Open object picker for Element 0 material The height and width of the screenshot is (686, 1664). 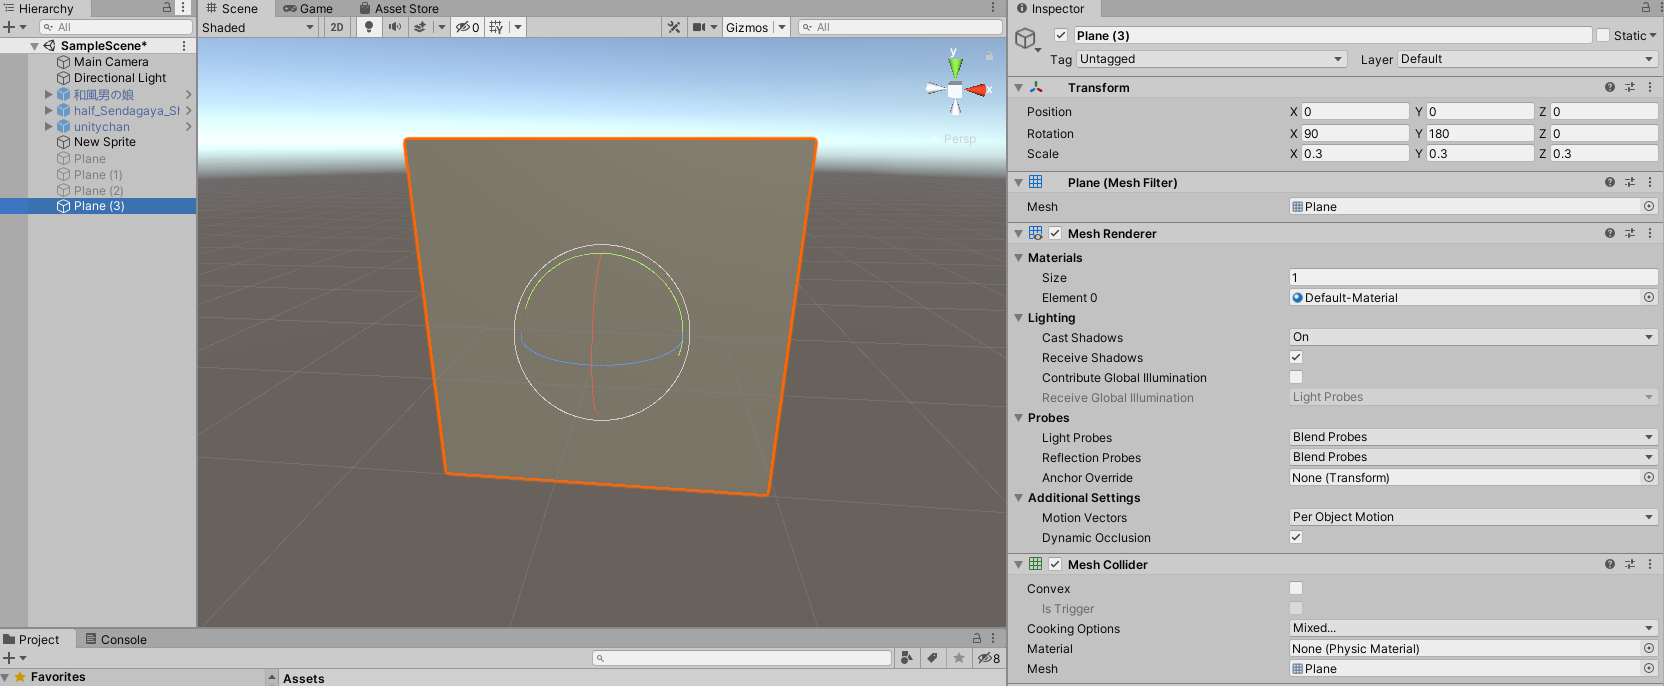(x=1649, y=297)
